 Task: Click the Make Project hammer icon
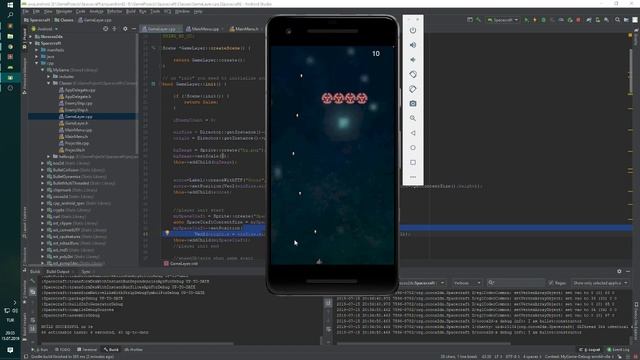pos(478,20)
